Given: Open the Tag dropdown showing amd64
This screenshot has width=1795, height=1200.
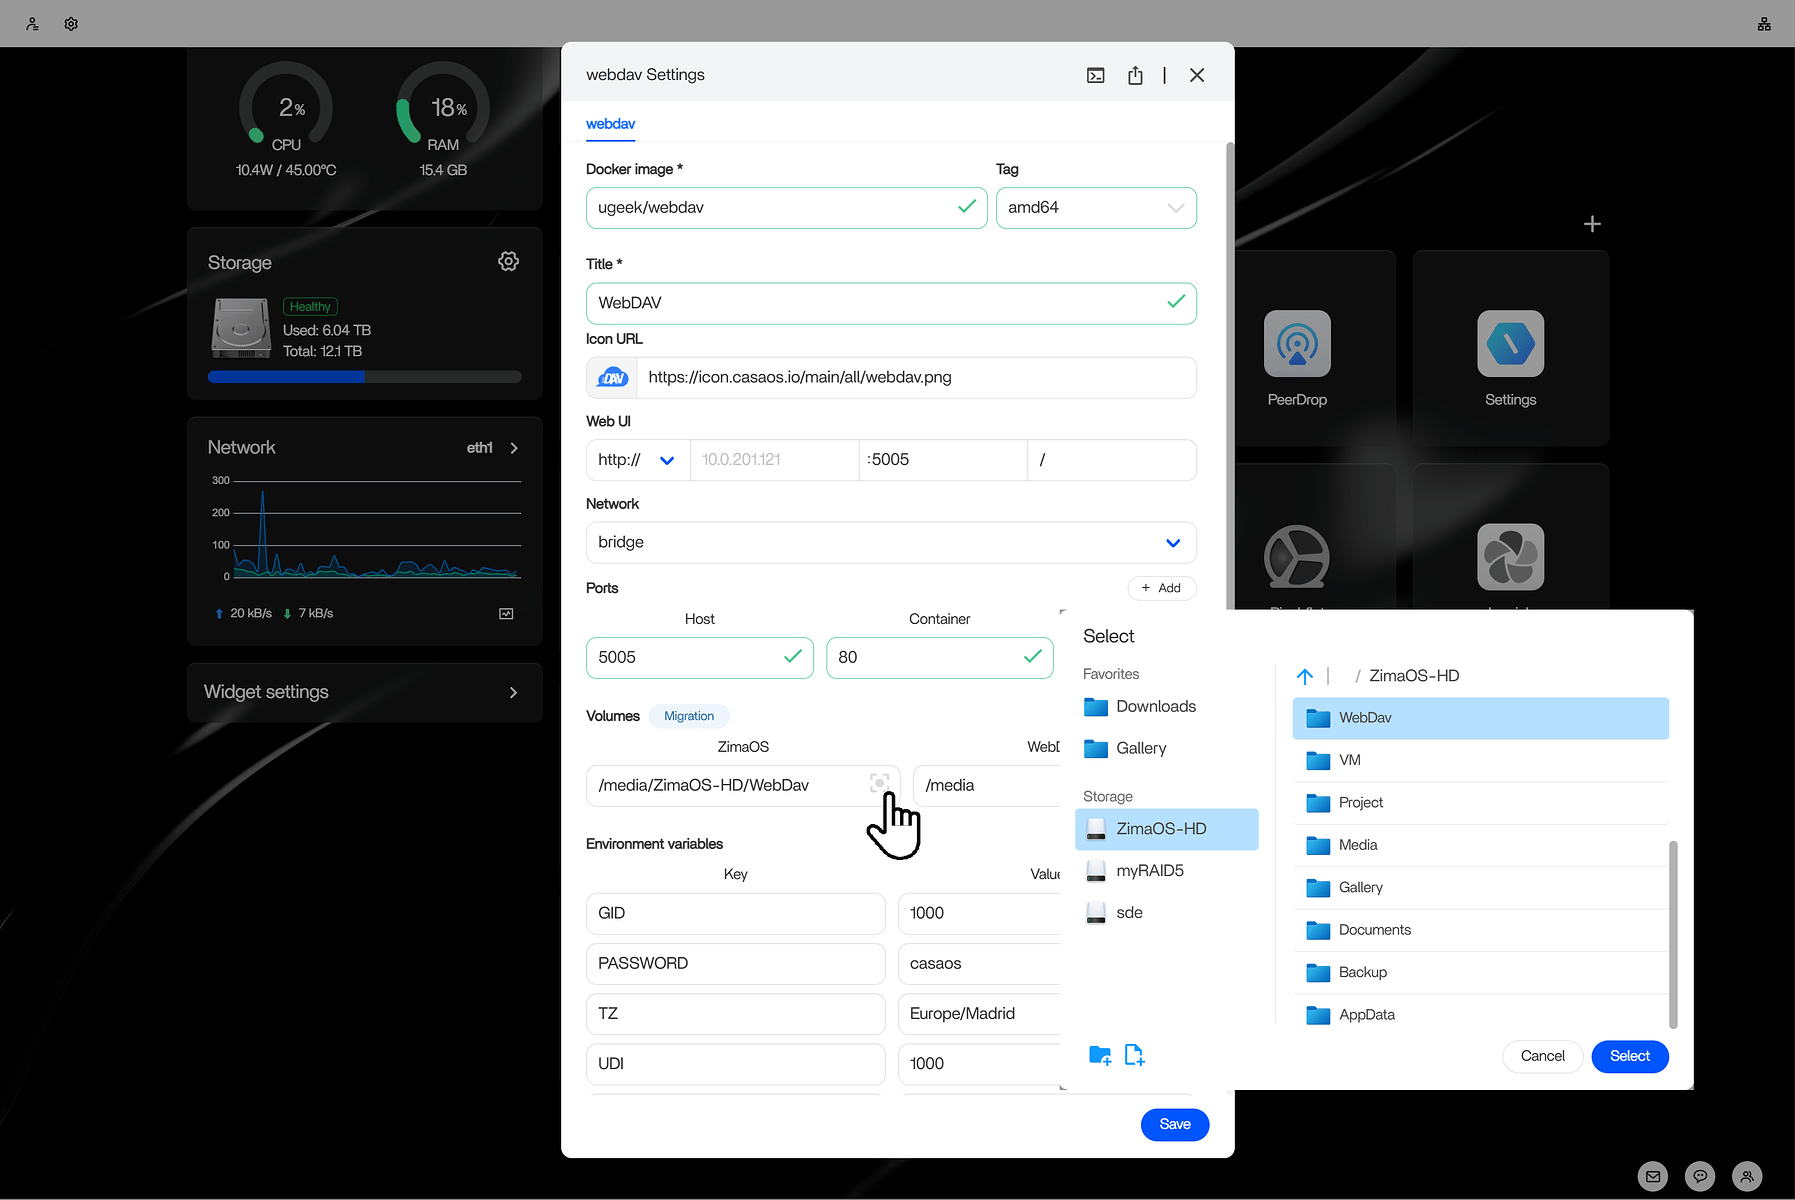Looking at the screenshot, I should point(1096,208).
